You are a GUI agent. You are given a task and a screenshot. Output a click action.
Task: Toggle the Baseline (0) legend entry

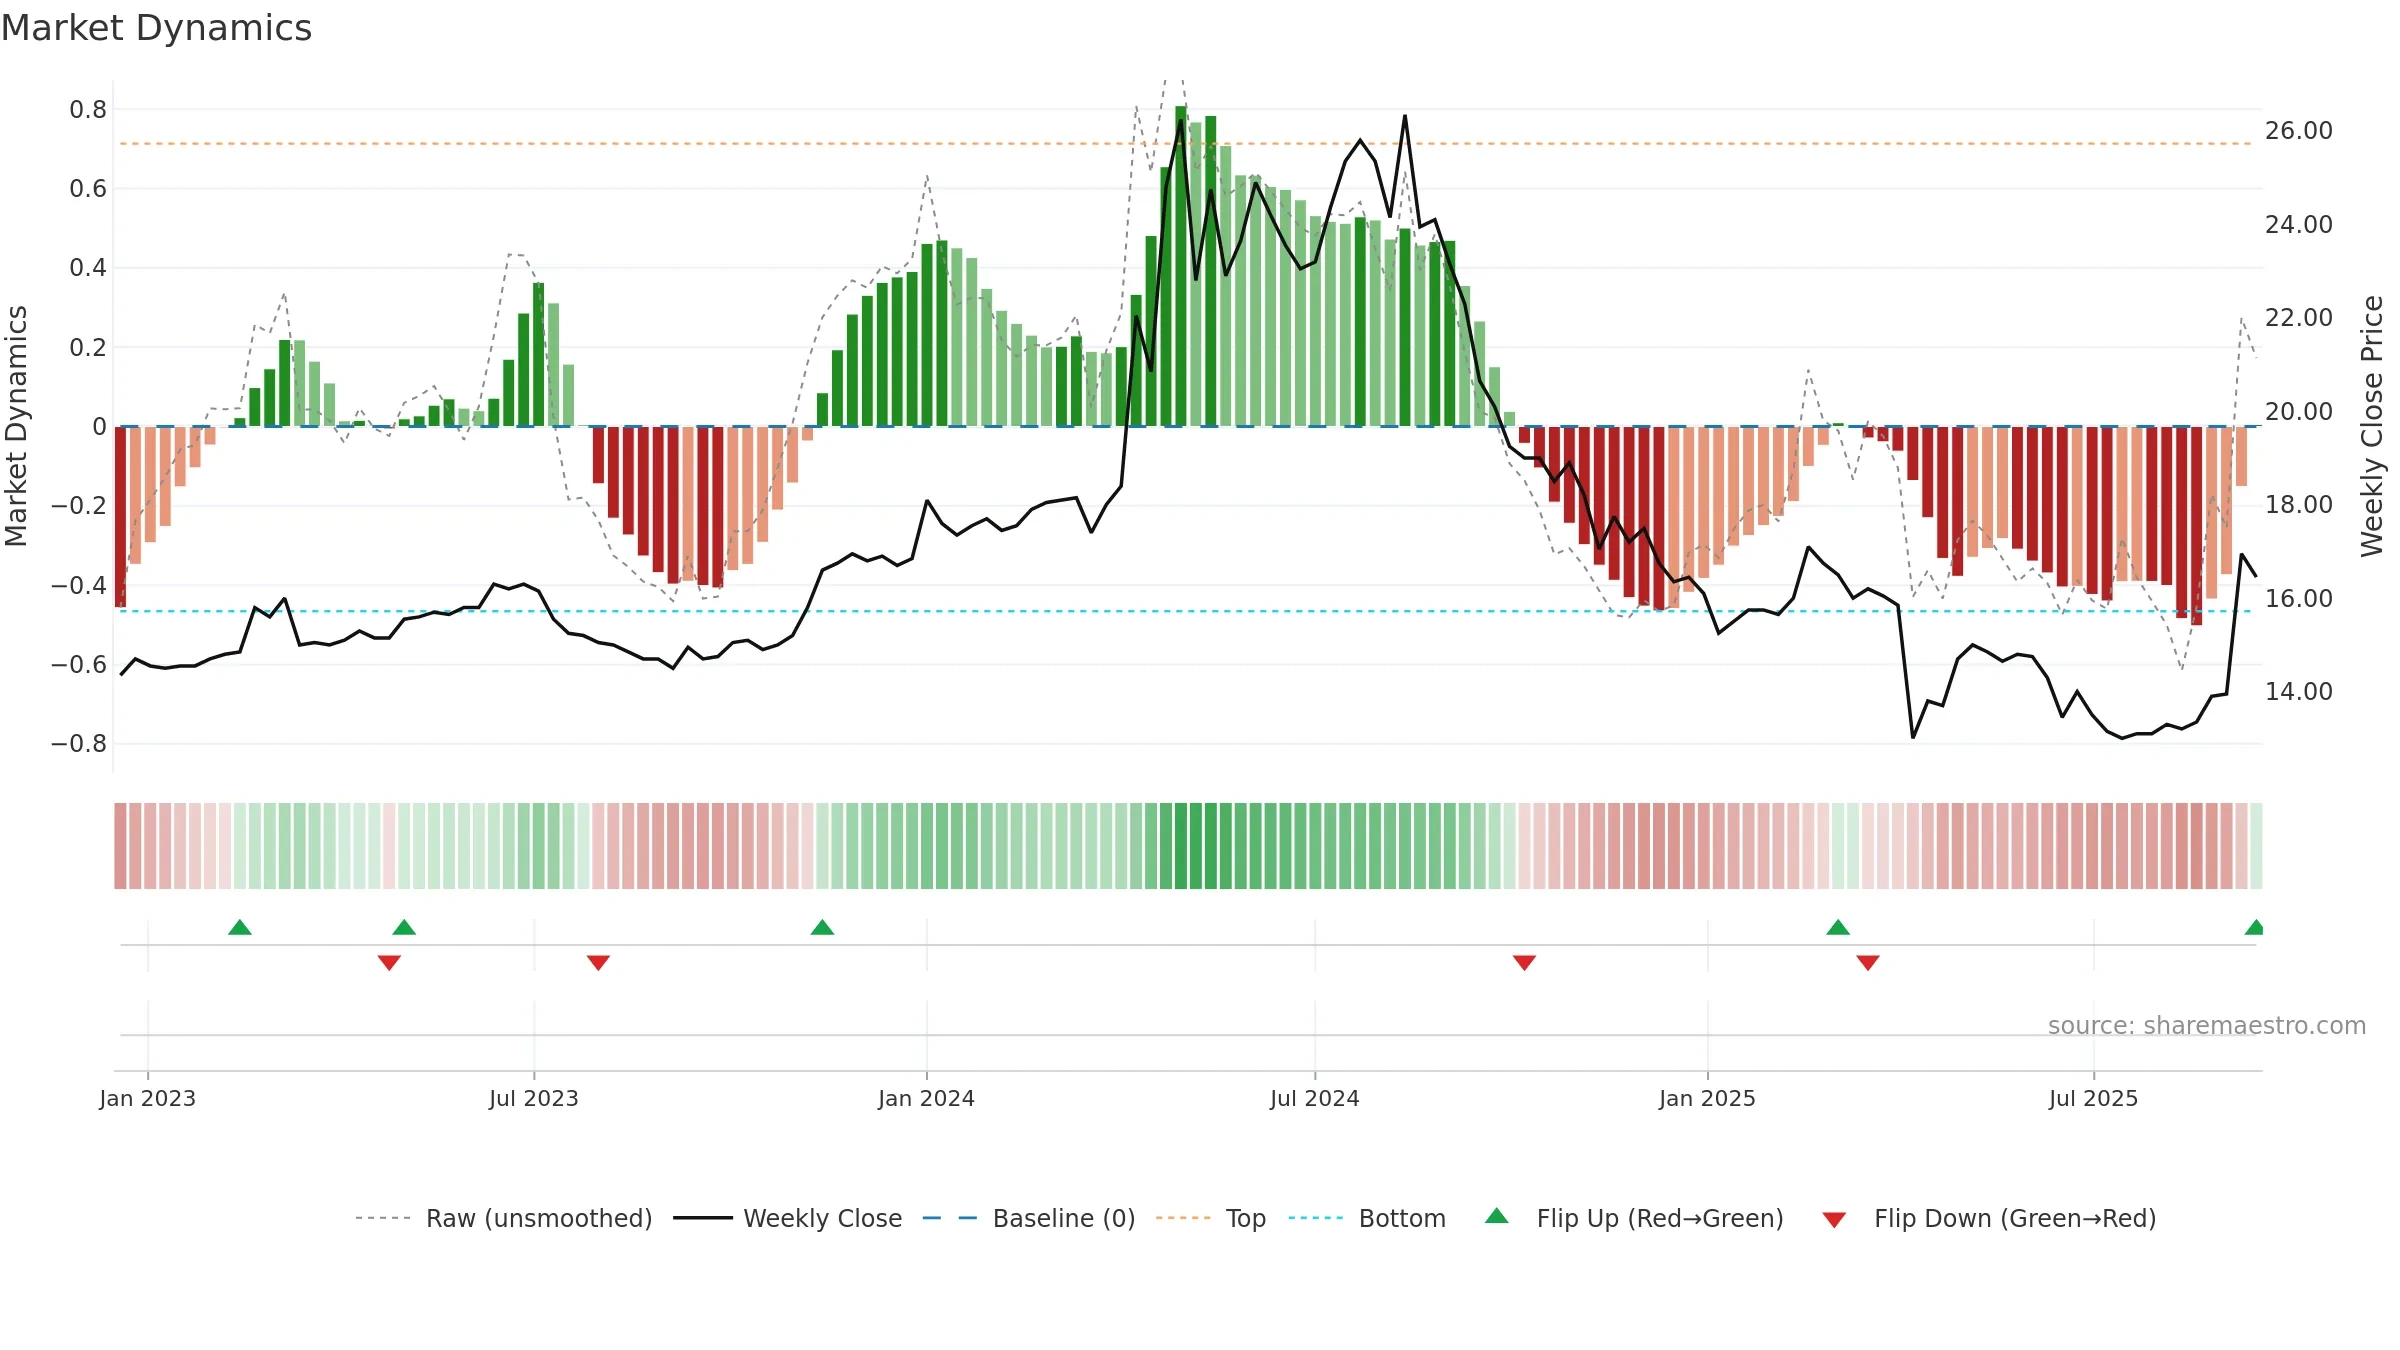[x=1029, y=1218]
